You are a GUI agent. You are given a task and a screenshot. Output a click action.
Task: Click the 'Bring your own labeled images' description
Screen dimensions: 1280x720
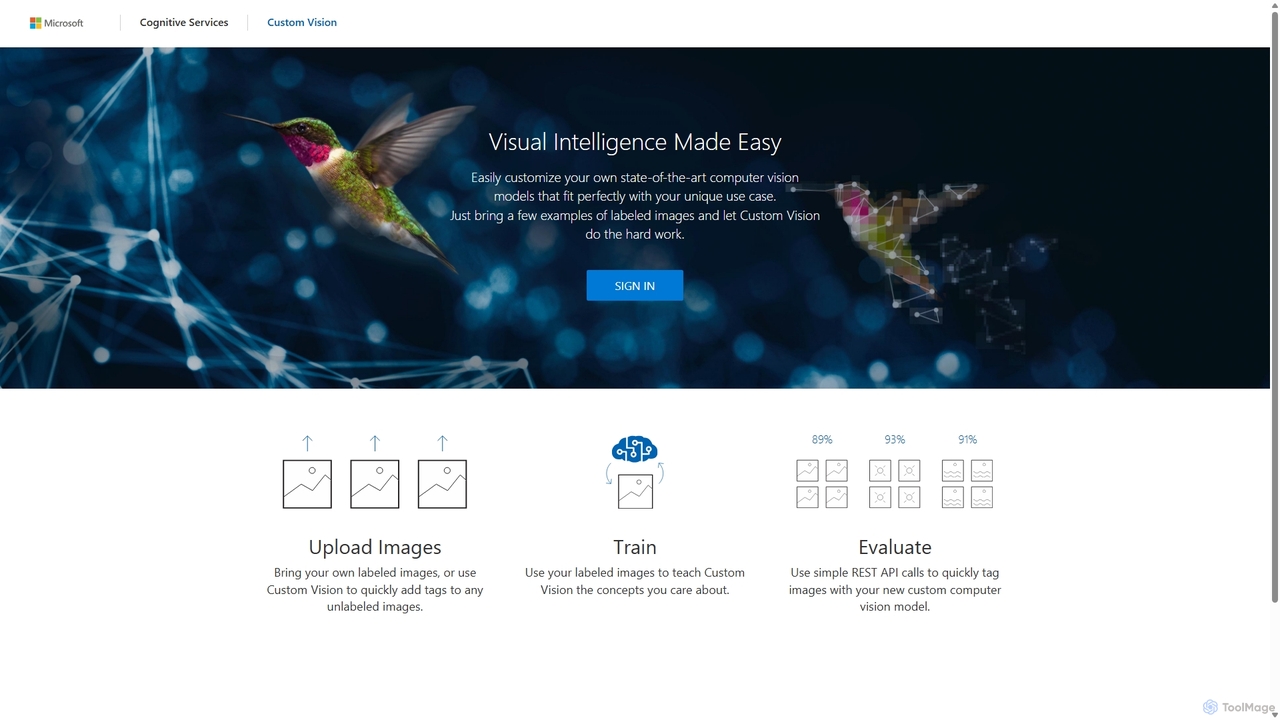point(375,590)
